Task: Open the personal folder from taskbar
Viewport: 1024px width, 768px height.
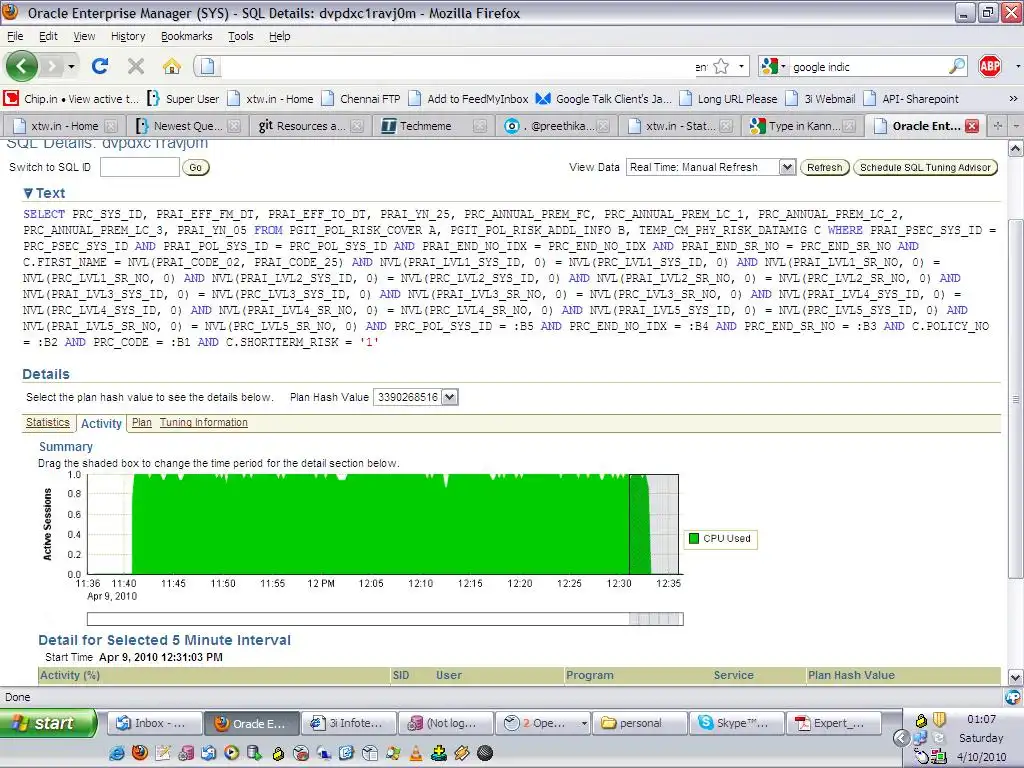Action: (x=639, y=723)
